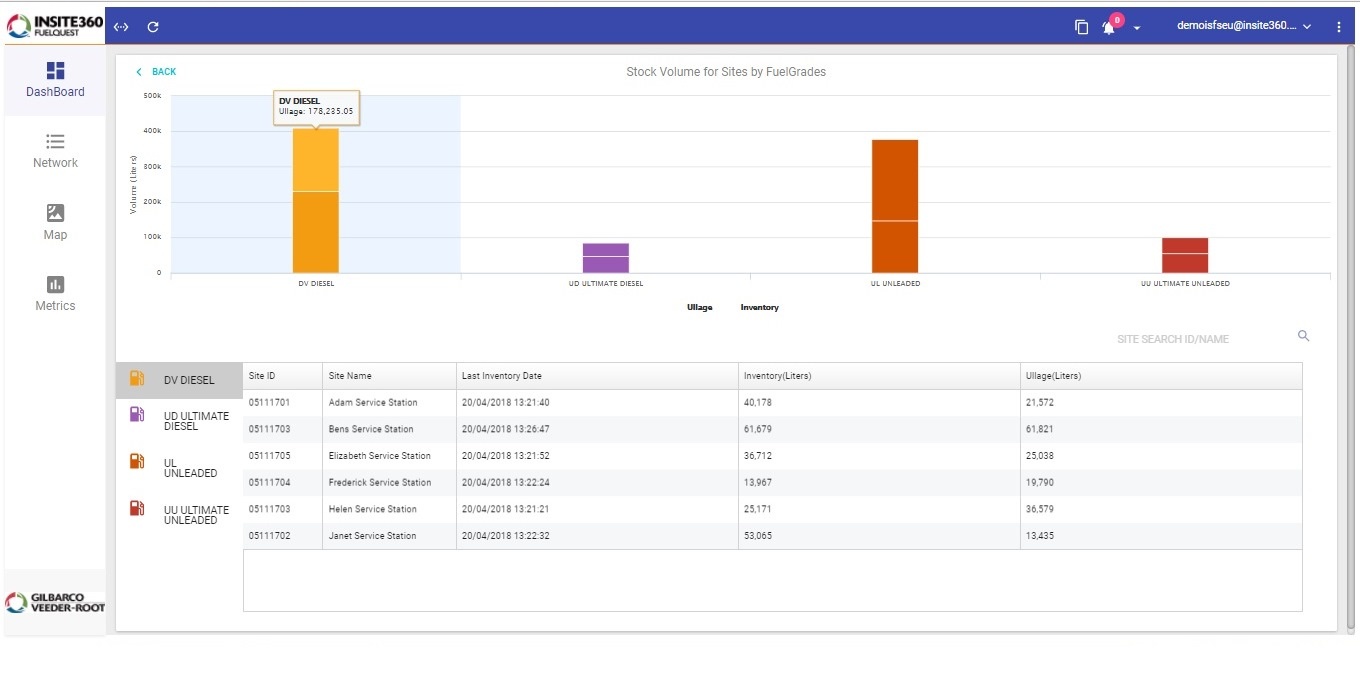Open notifications bell with badge

click(x=1109, y=26)
